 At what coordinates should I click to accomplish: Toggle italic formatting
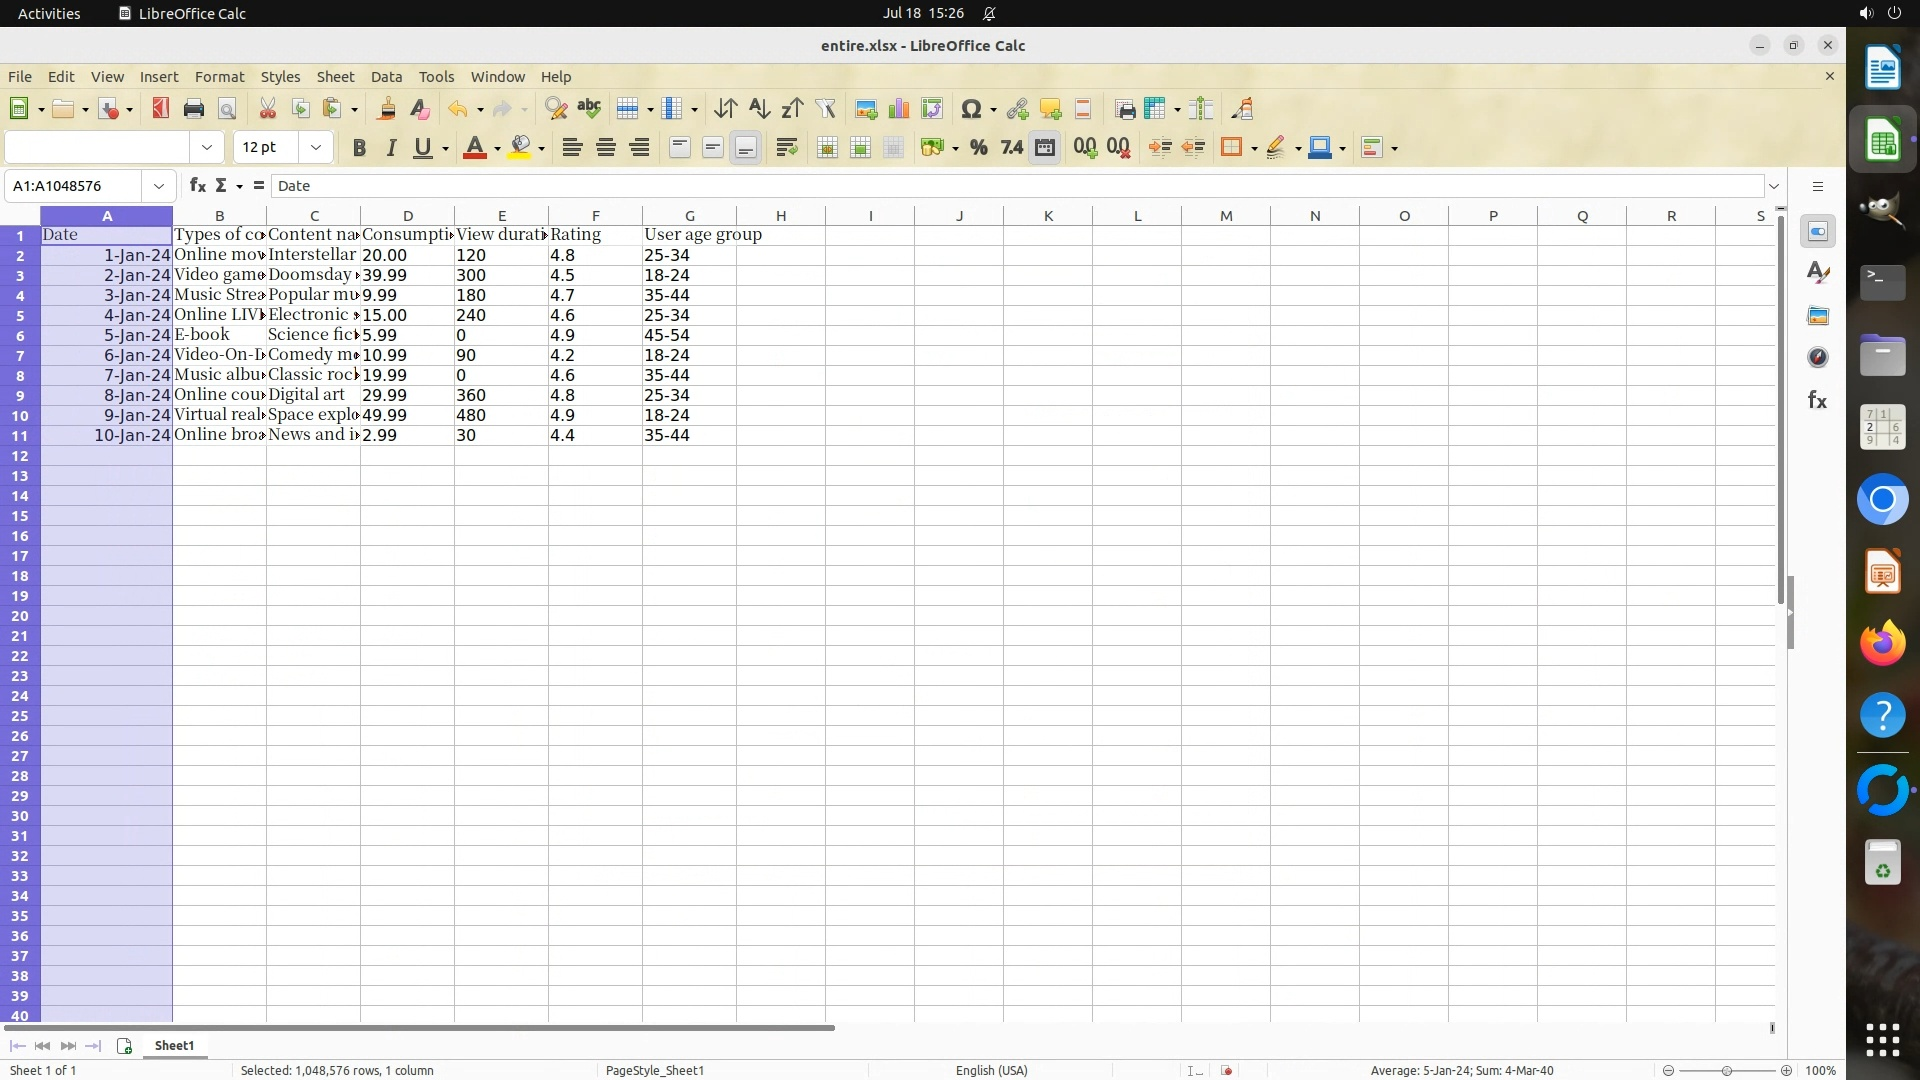391,148
